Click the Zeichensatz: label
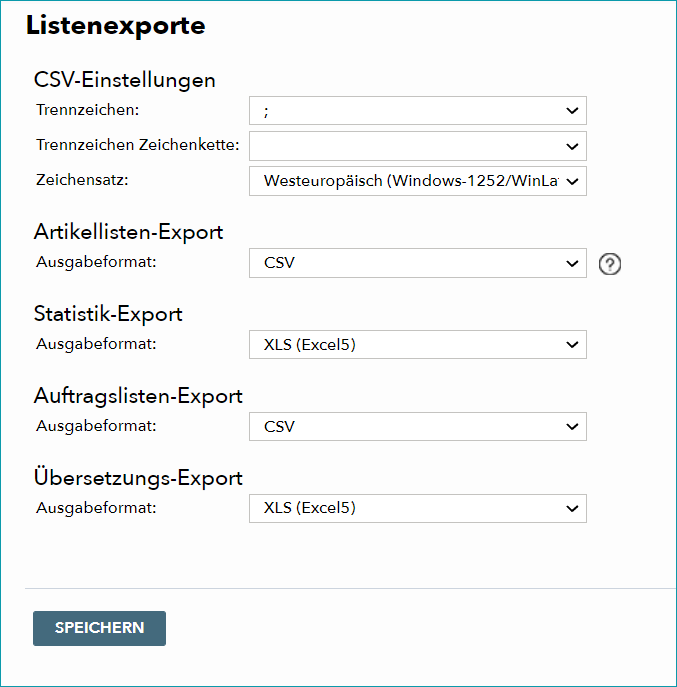This screenshot has width=677, height=687. 82,180
